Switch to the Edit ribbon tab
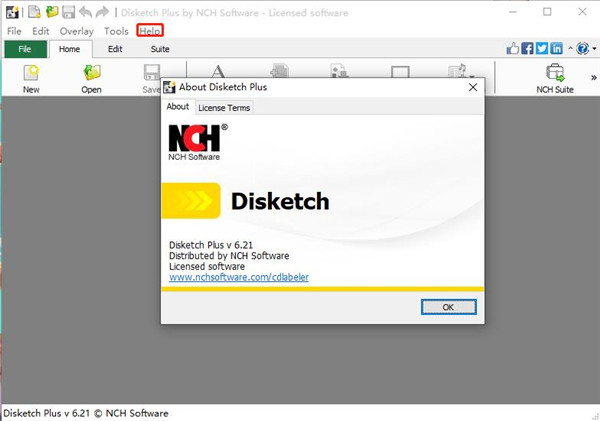The image size is (600, 421). pos(115,49)
